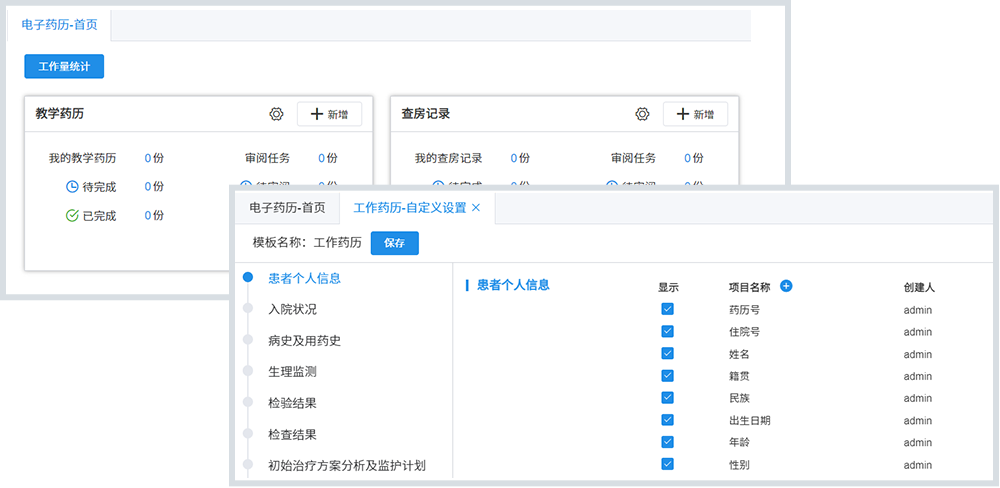Screen dimensions: 1000x488
Task: Click the 工作量统计 button
Action: (64, 66)
